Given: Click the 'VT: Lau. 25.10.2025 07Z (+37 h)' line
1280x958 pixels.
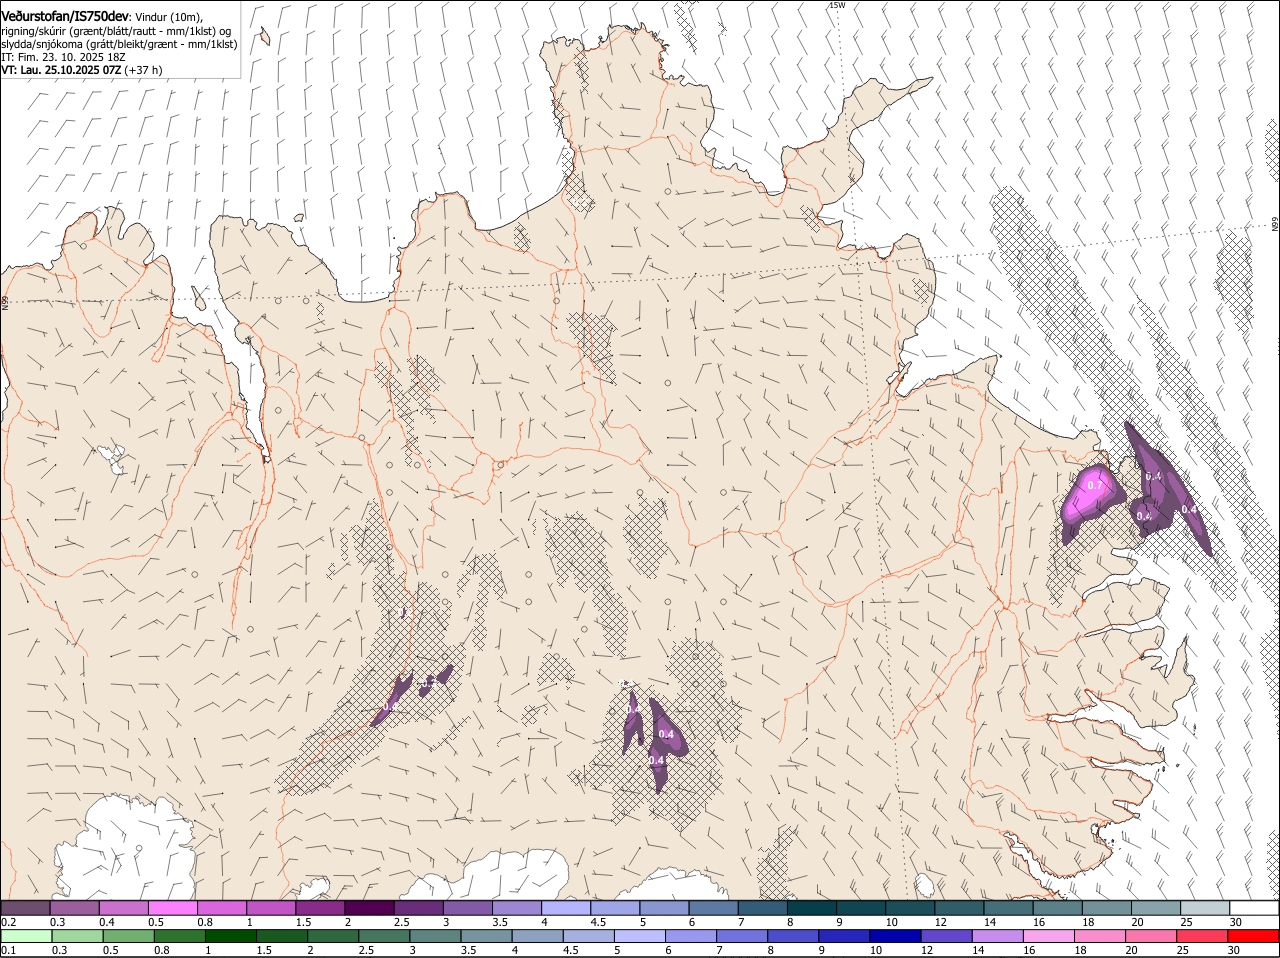Looking at the screenshot, I should pyautogui.click(x=82, y=70).
